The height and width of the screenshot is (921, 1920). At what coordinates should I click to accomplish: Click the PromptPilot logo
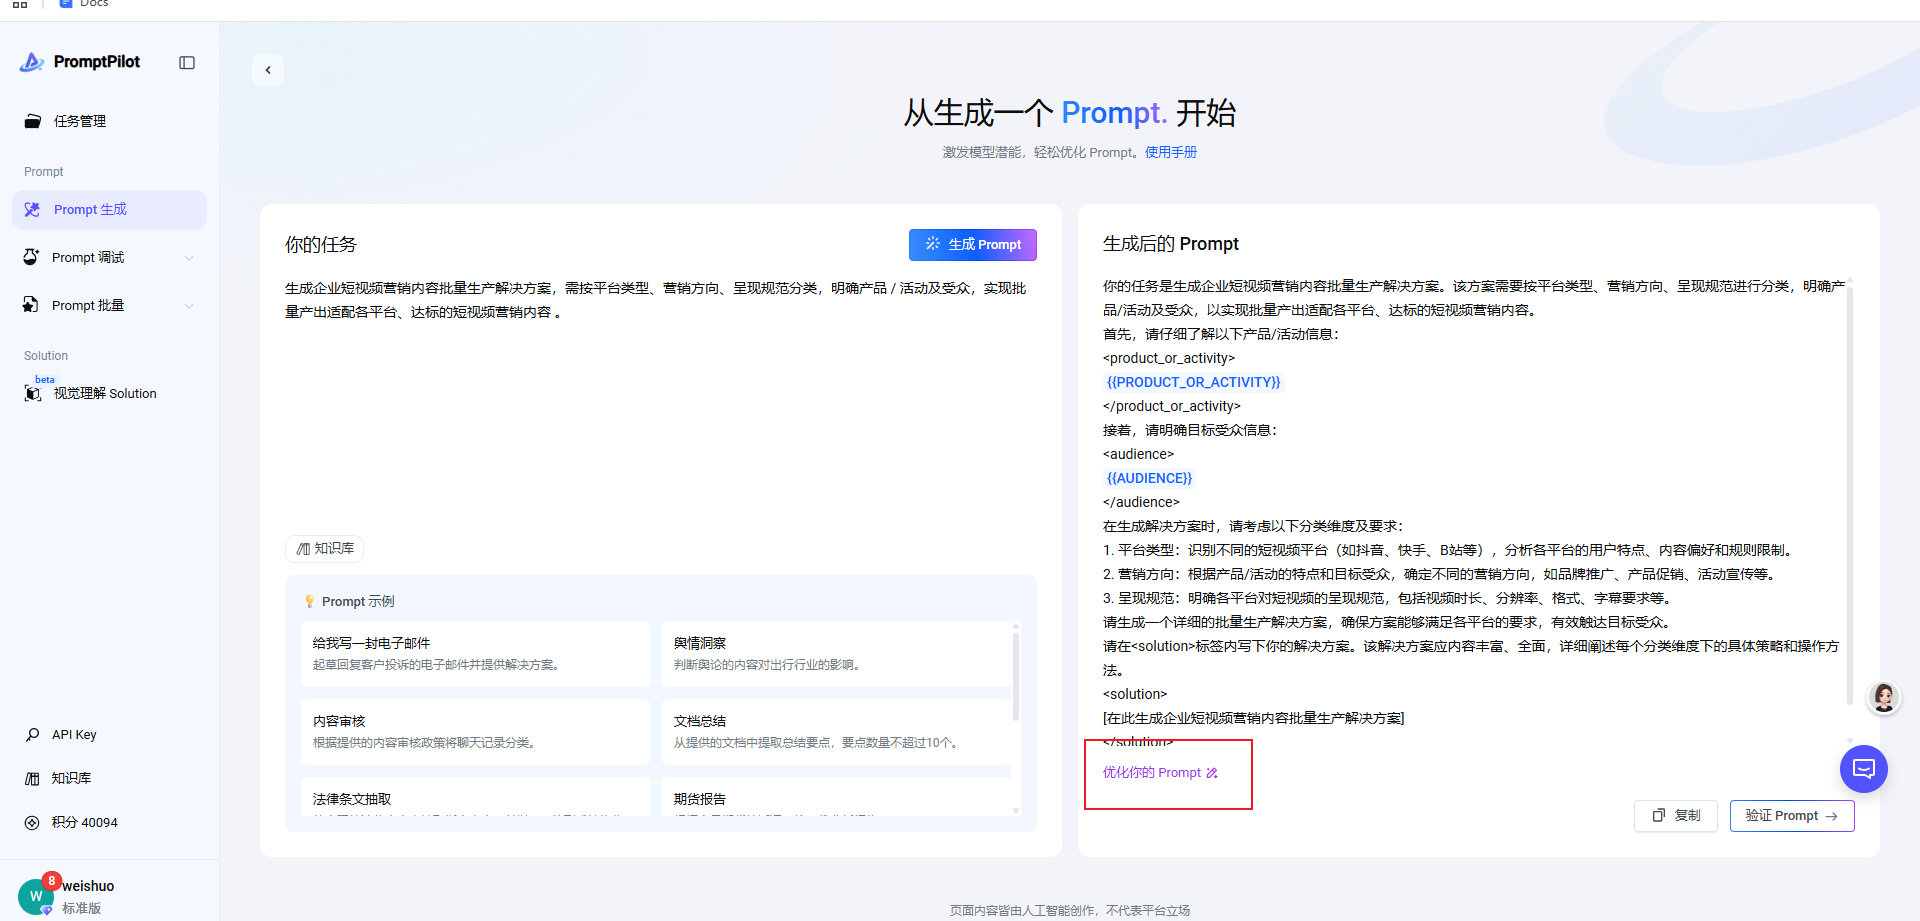pyautogui.click(x=81, y=62)
